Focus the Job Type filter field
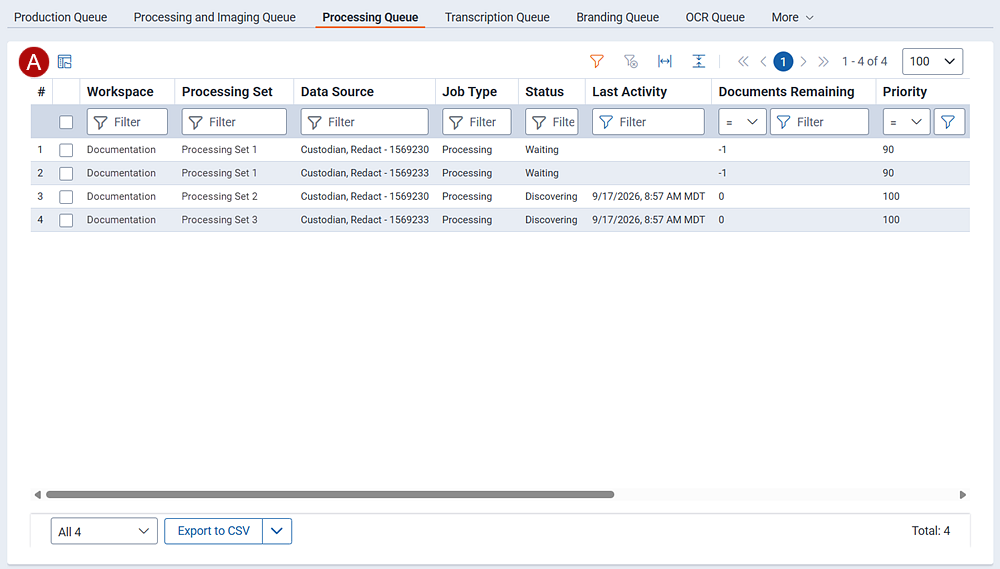Viewport: 1000px width, 569px height. [x=476, y=122]
